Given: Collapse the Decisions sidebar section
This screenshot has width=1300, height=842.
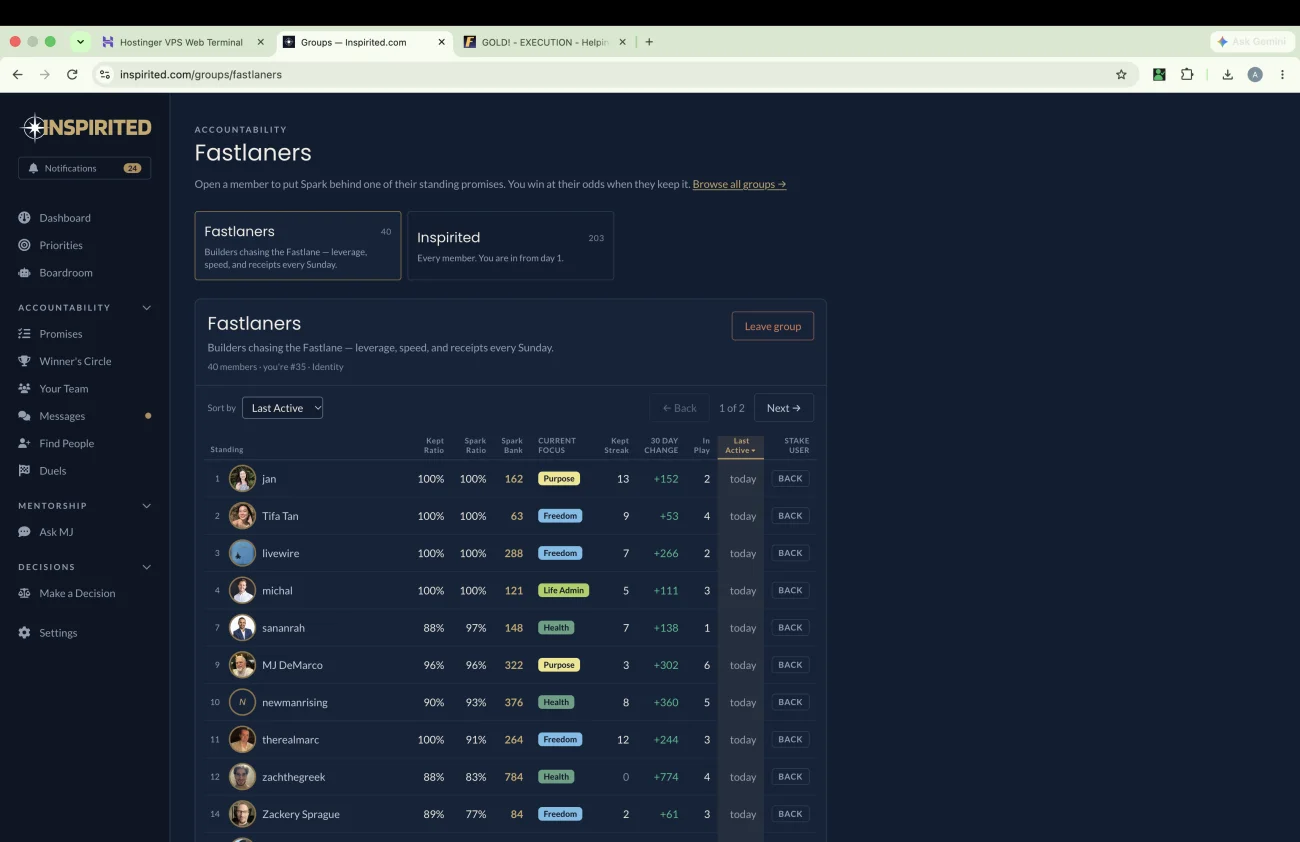Looking at the screenshot, I should click(x=147, y=567).
